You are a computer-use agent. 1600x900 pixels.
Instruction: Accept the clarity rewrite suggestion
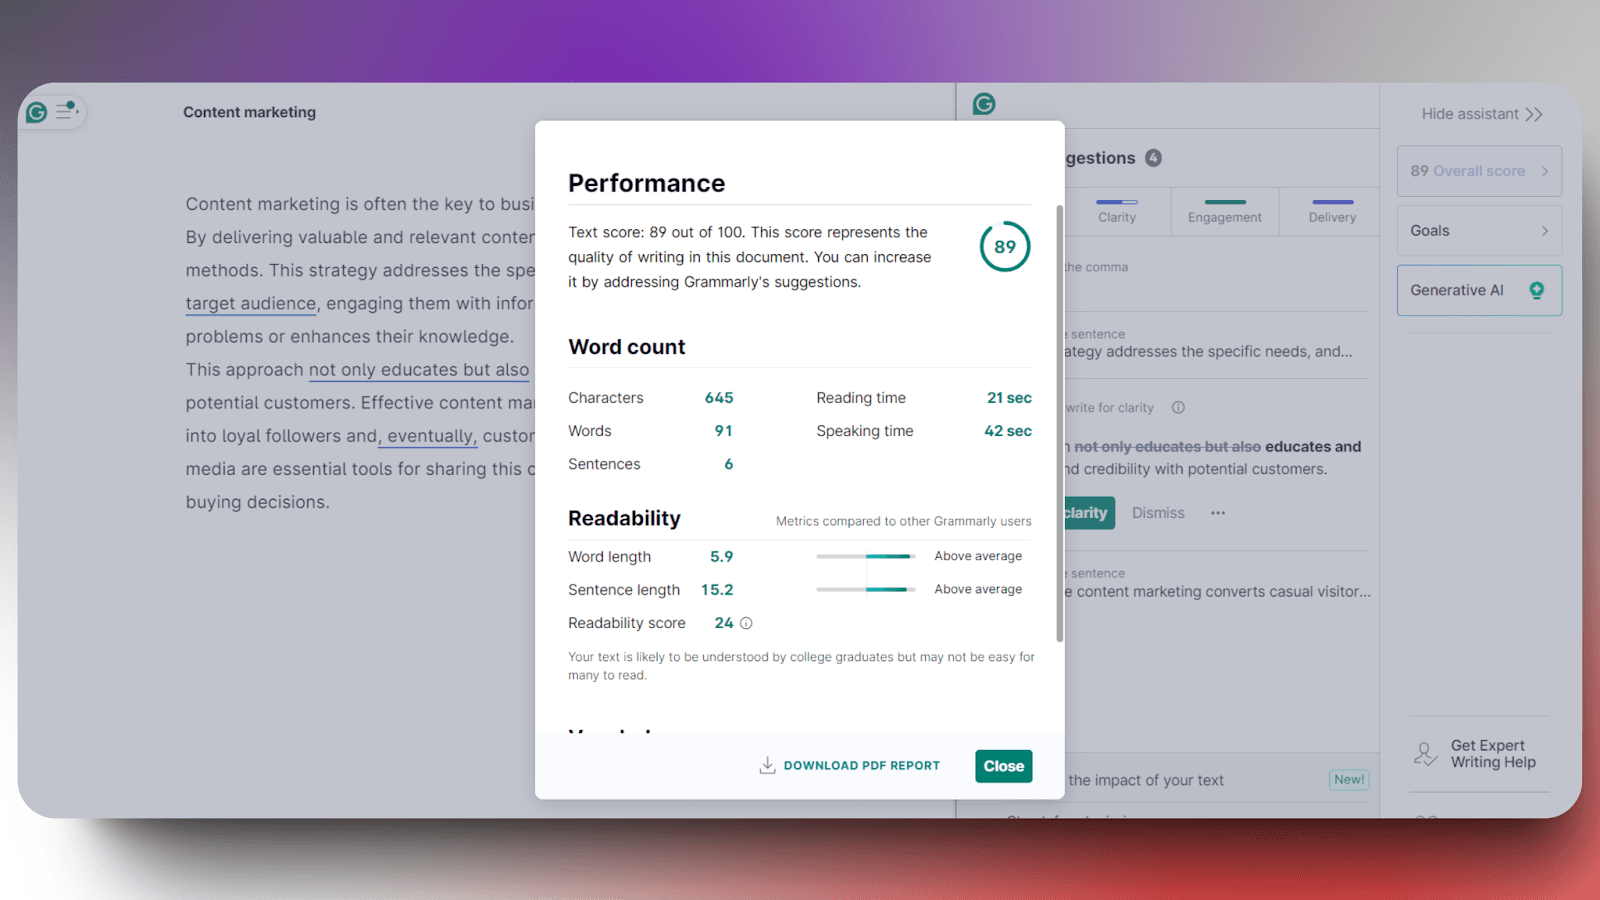click(x=1089, y=513)
